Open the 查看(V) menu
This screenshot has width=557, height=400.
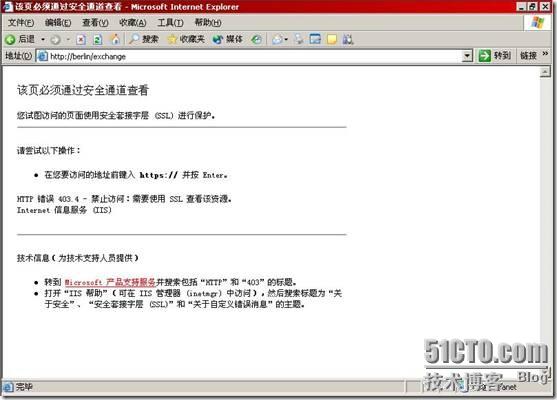95,23
